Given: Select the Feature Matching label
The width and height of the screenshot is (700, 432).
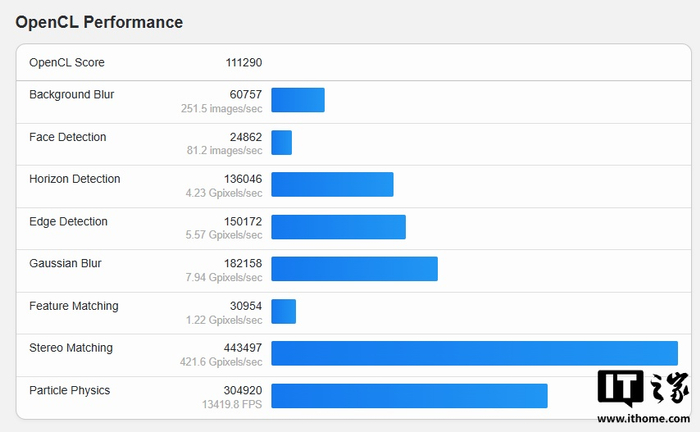Looking at the screenshot, I should (74, 306).
